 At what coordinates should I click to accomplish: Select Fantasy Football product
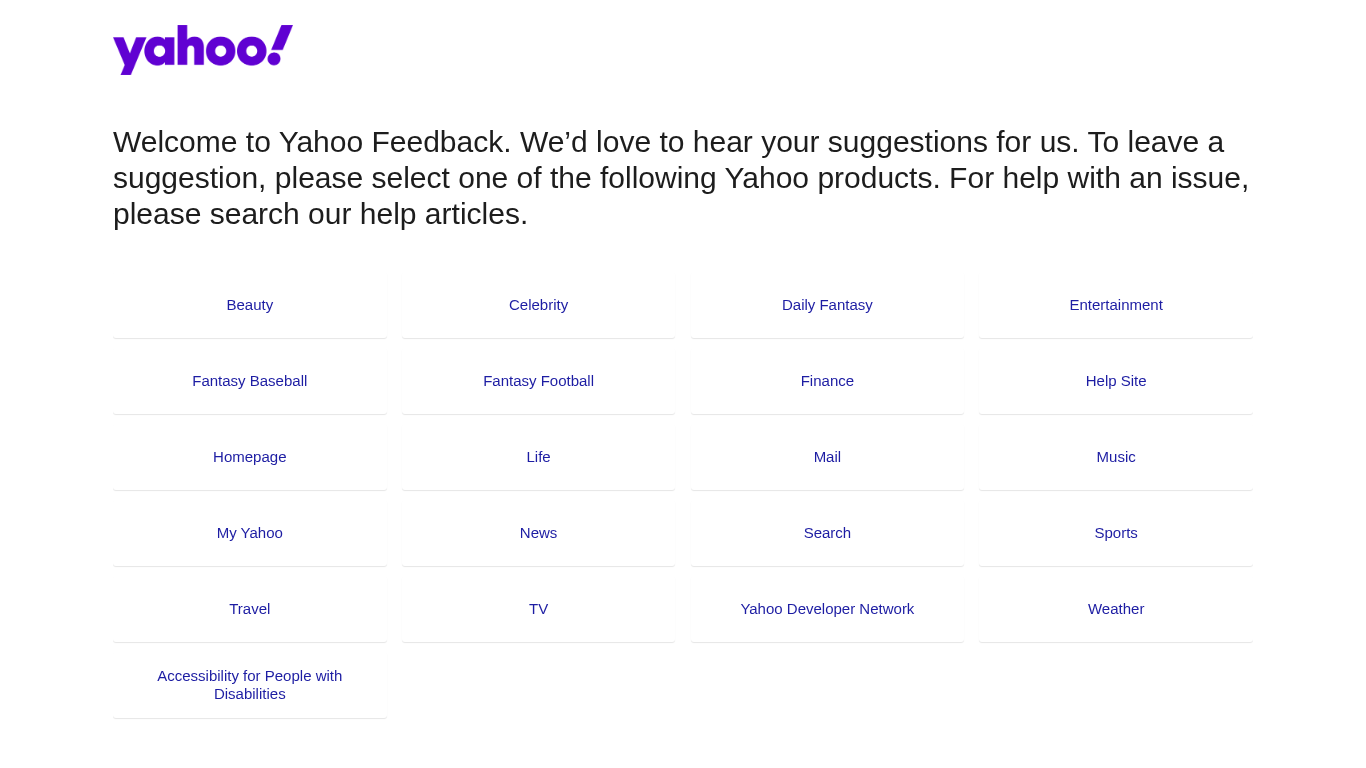click(538, 381)
